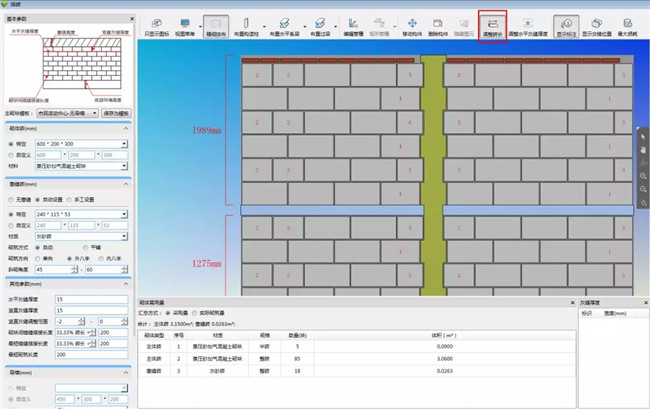Click zoom-in magnifier in right side strip
The image size is (650, 409).
[643, 176]
